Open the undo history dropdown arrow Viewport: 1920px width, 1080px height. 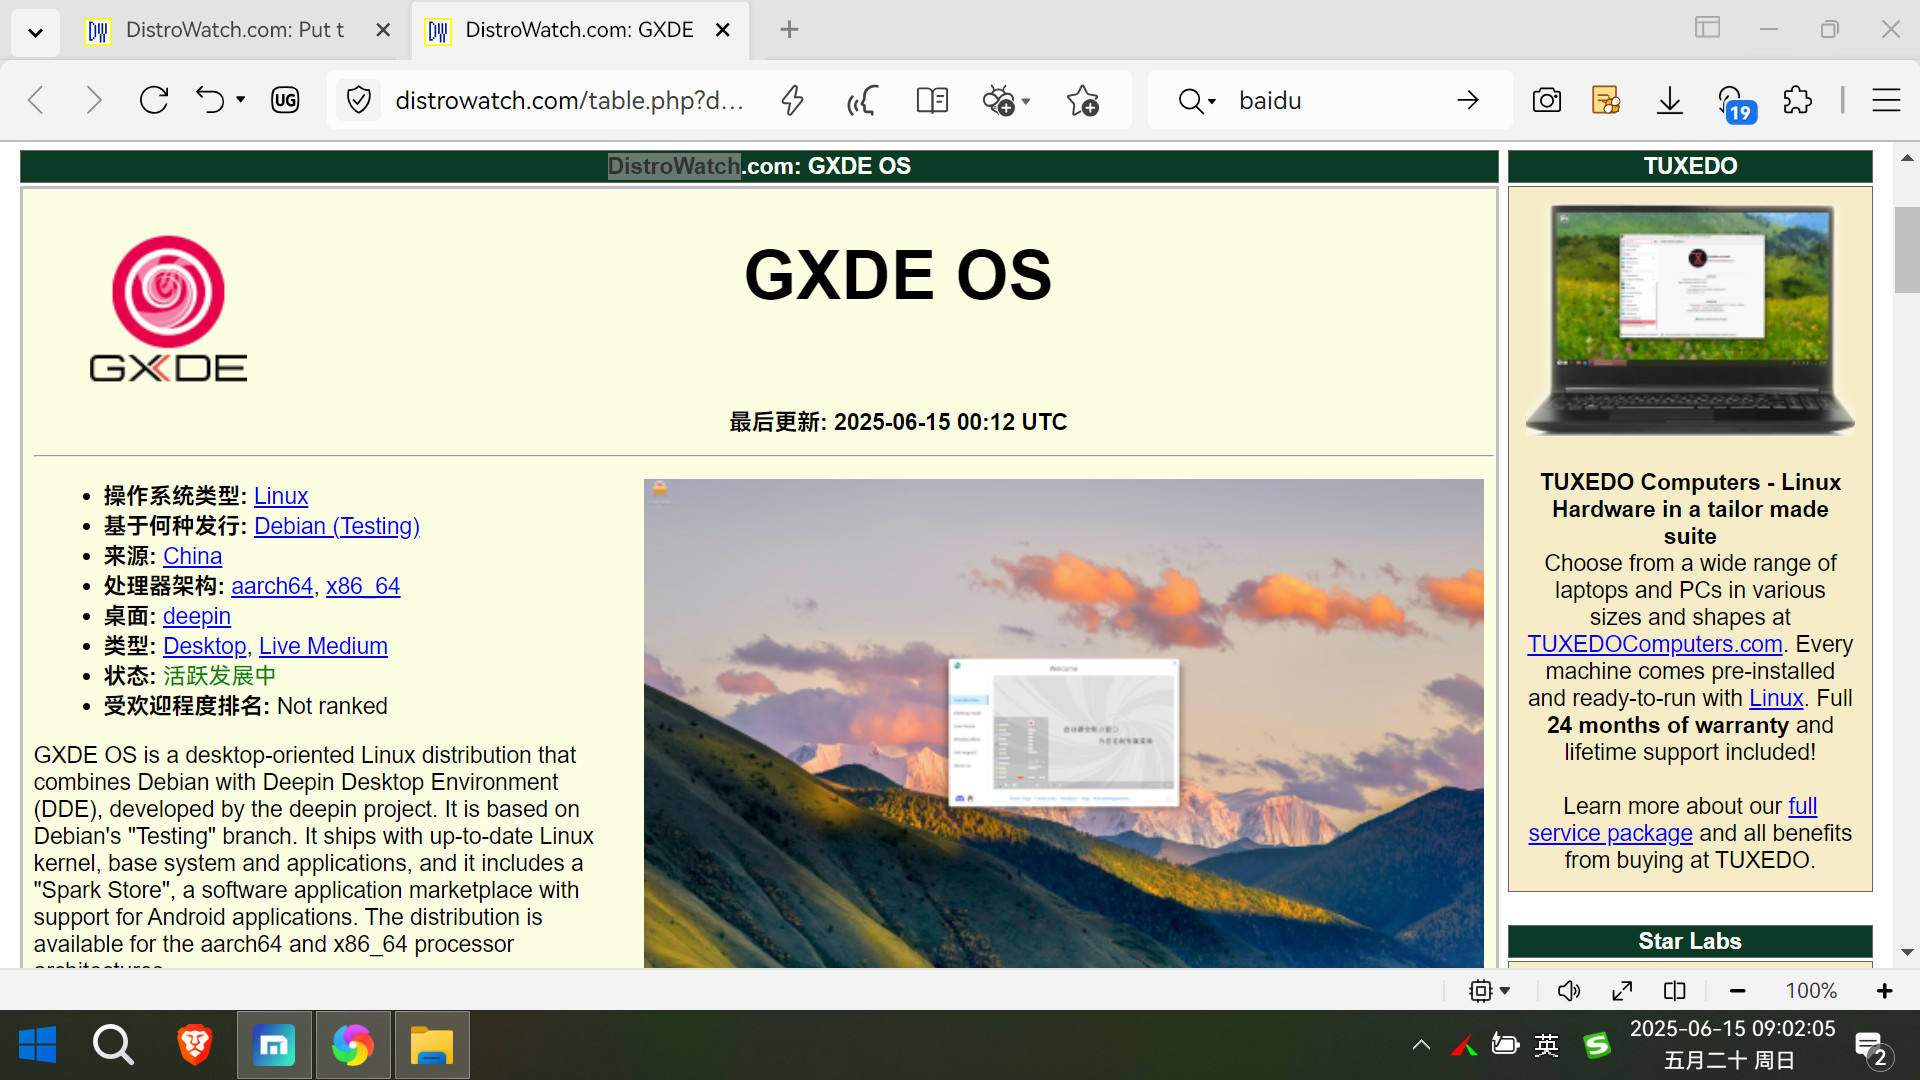click(240, 100)
